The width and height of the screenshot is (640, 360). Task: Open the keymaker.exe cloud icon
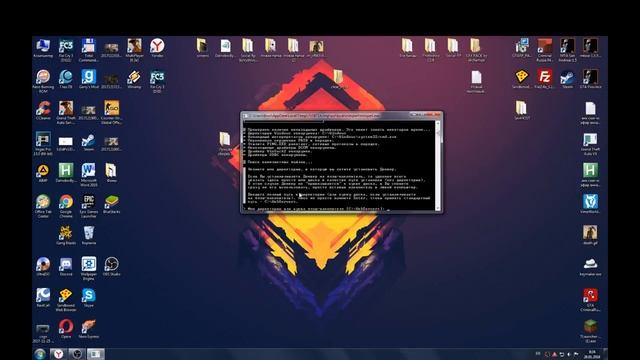coord(590,266)
